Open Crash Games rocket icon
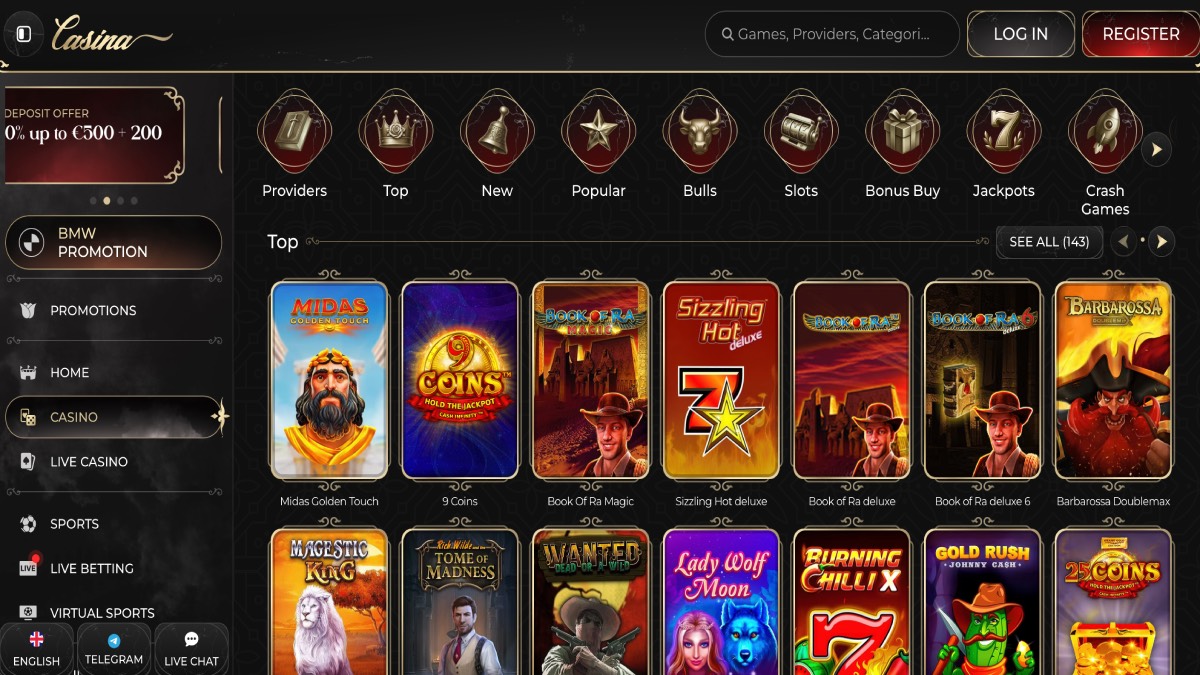 coord(1105,132)
